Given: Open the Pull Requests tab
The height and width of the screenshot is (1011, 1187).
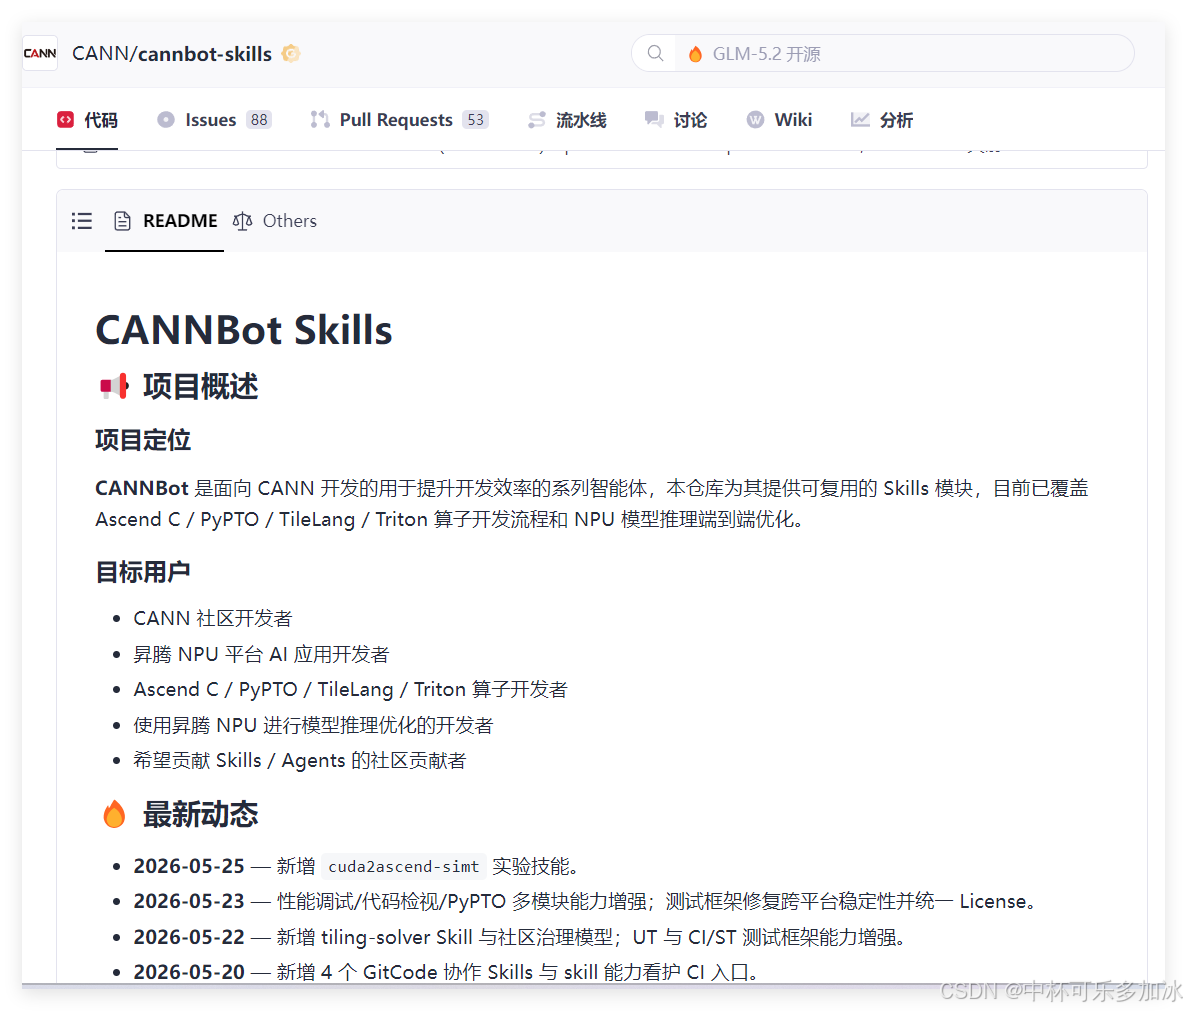Looking at the screenshot, I should tap(399, 120).
